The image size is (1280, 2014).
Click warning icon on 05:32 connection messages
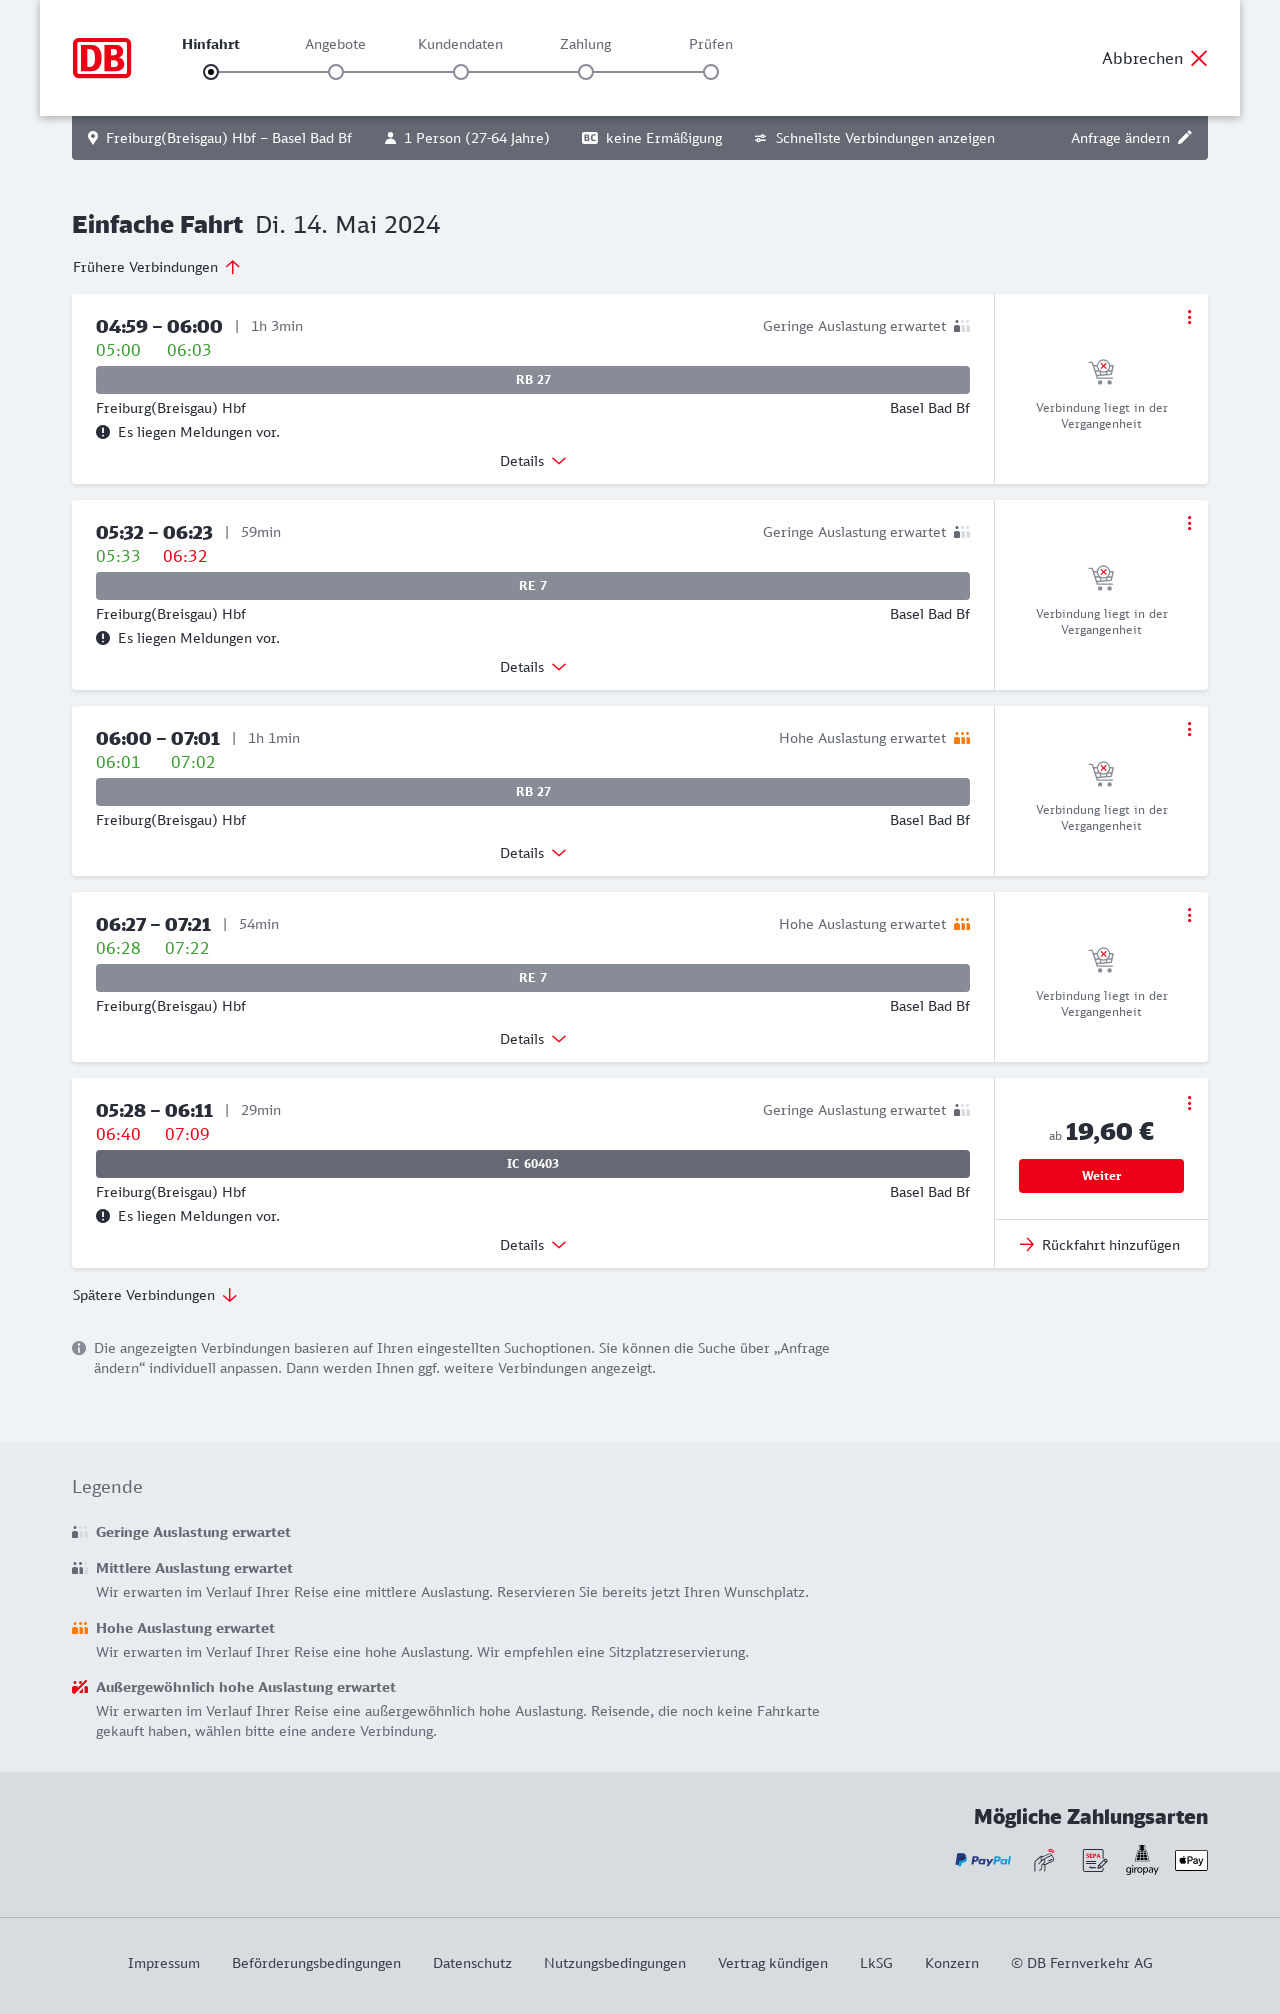click(x=103, y=638)
